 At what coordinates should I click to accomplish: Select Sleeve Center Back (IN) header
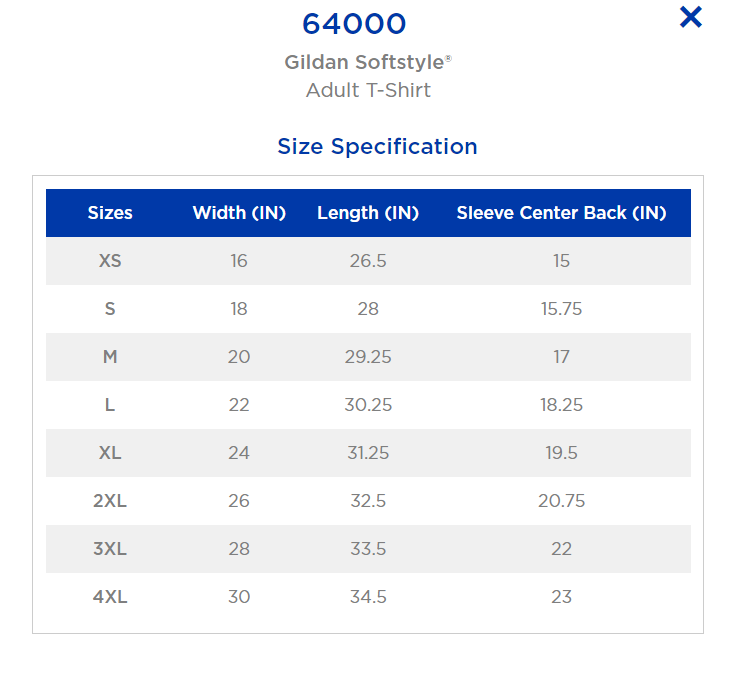561,213
